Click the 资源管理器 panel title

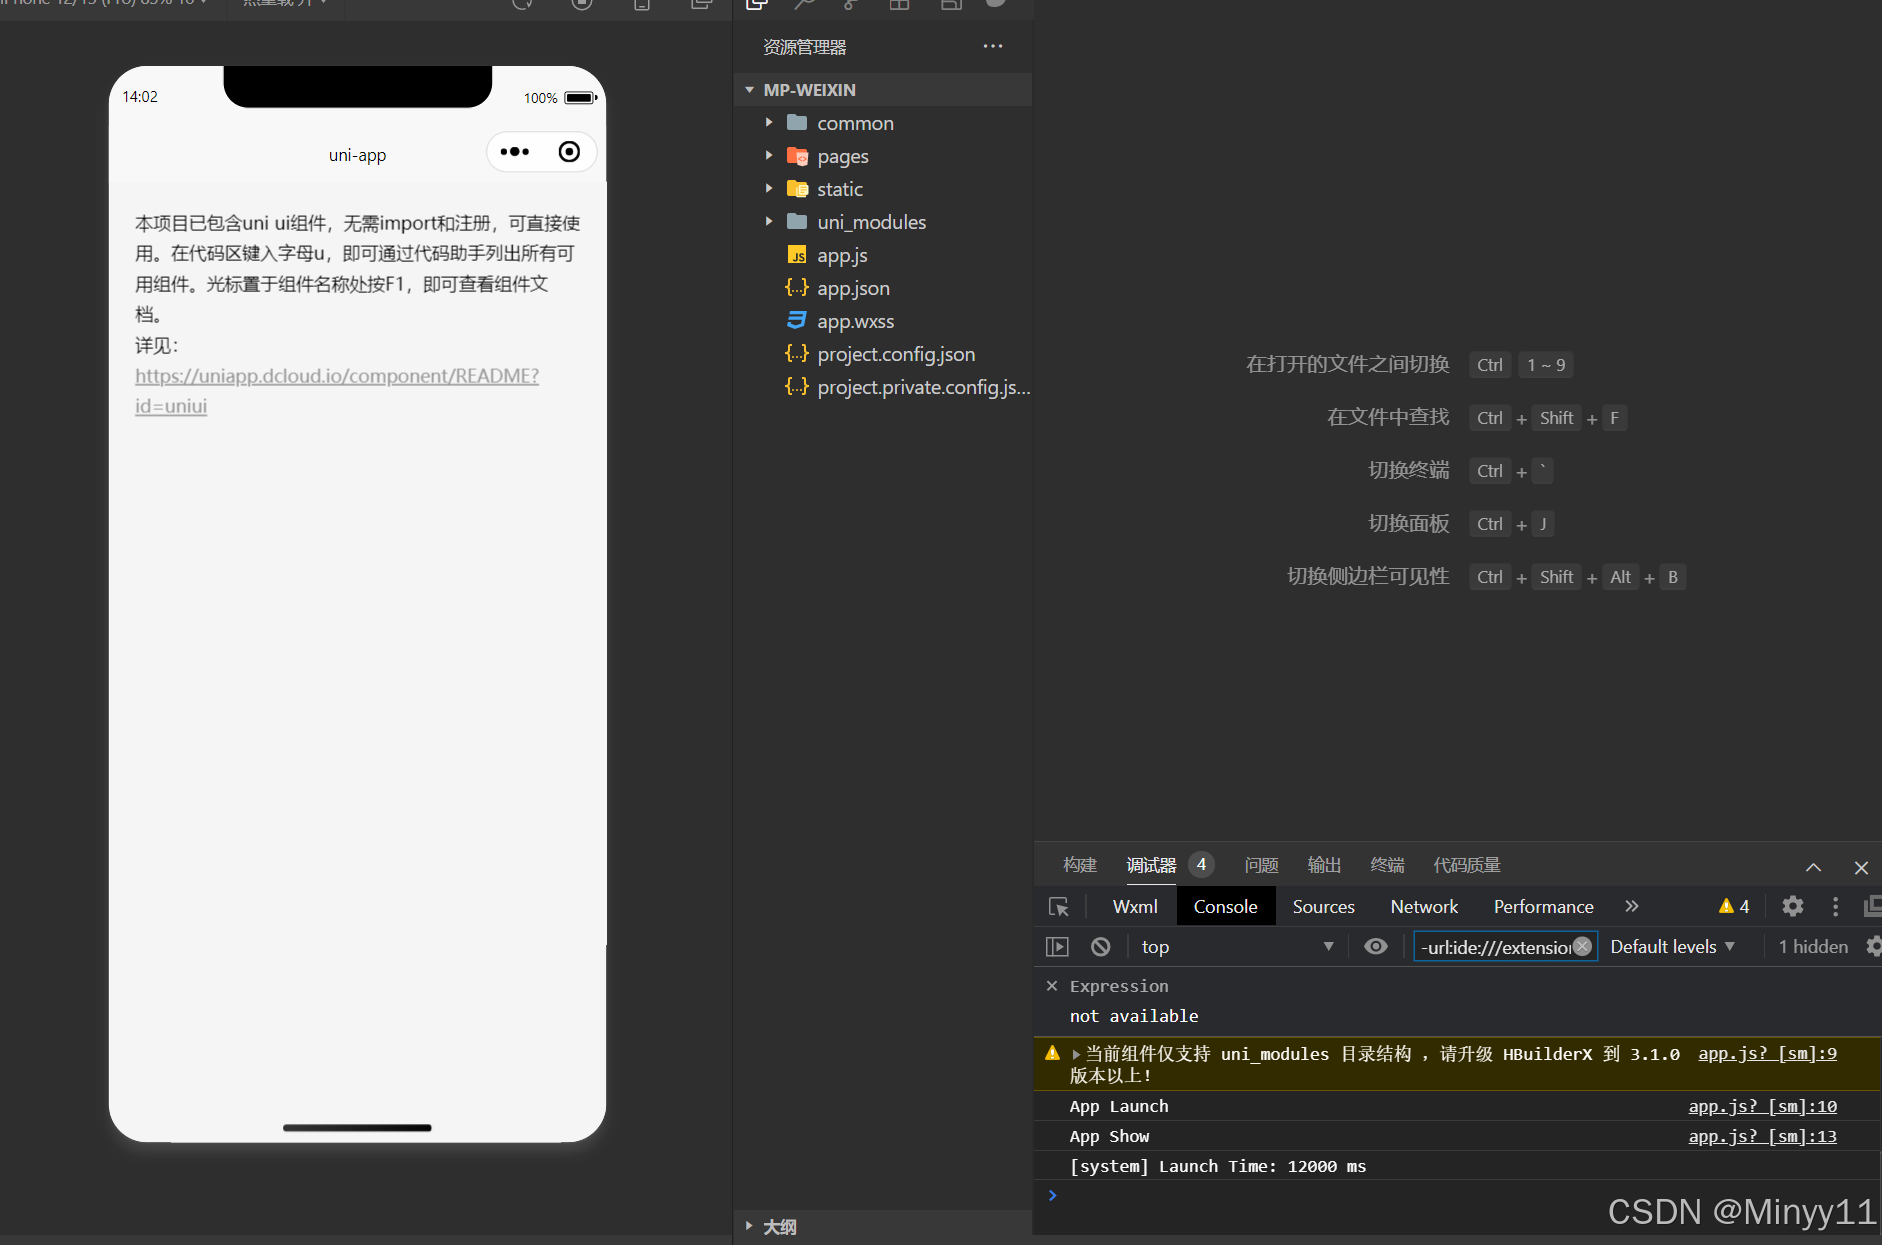click(x=804, y=47)
